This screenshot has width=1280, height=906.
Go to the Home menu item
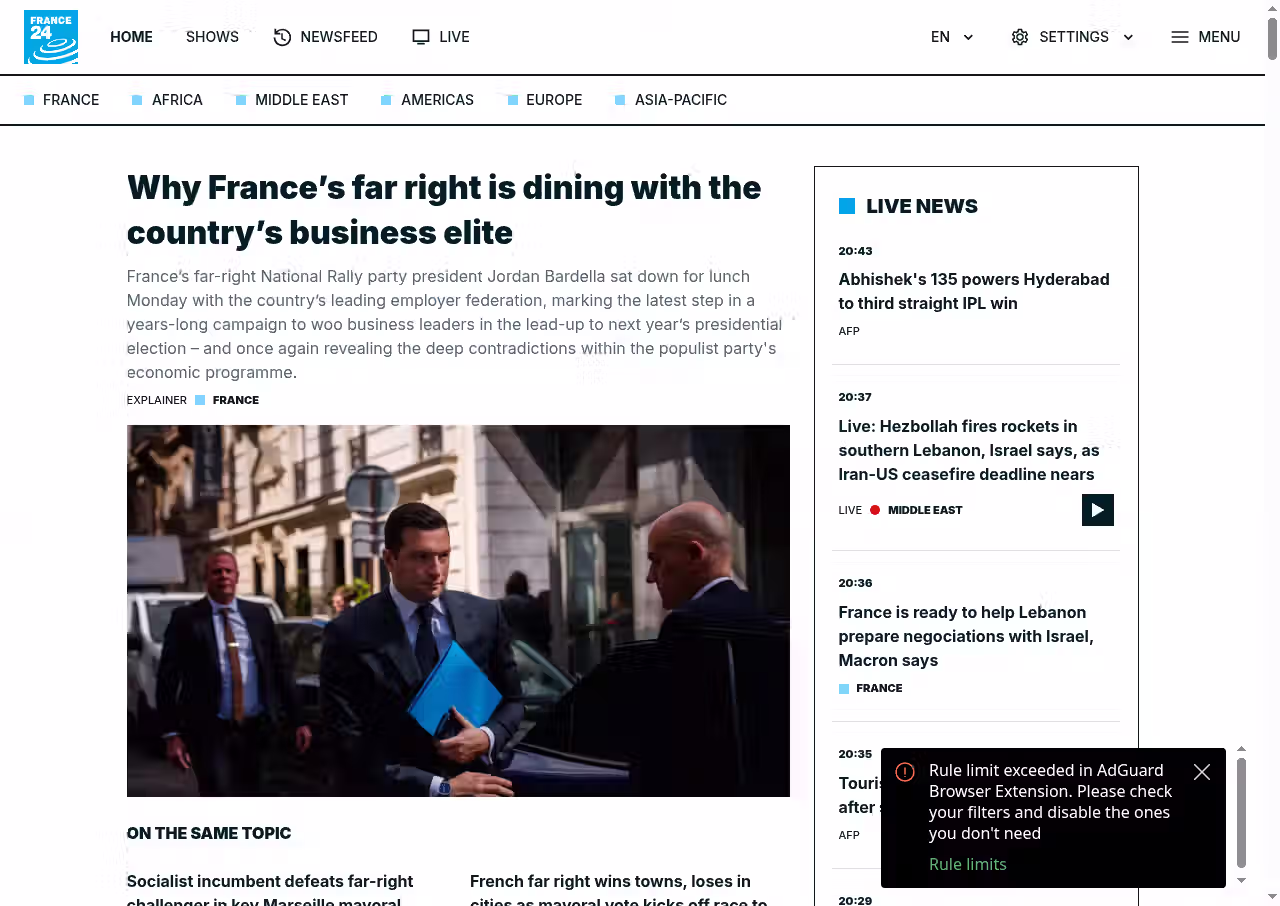point(131,37)
